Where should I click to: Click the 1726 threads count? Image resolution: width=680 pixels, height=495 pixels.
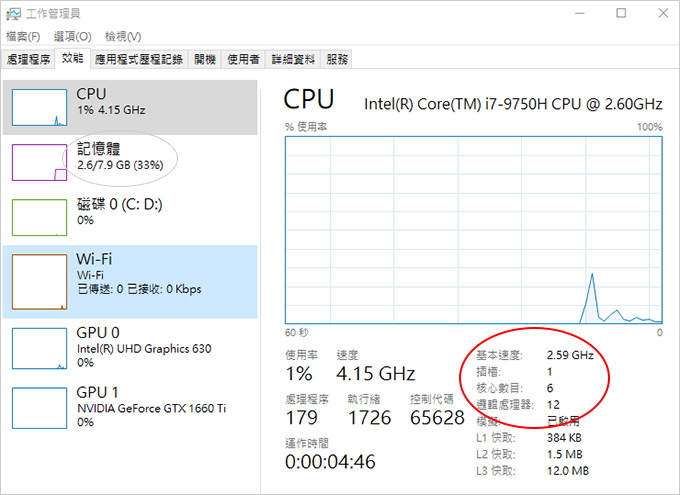(369, 418)
